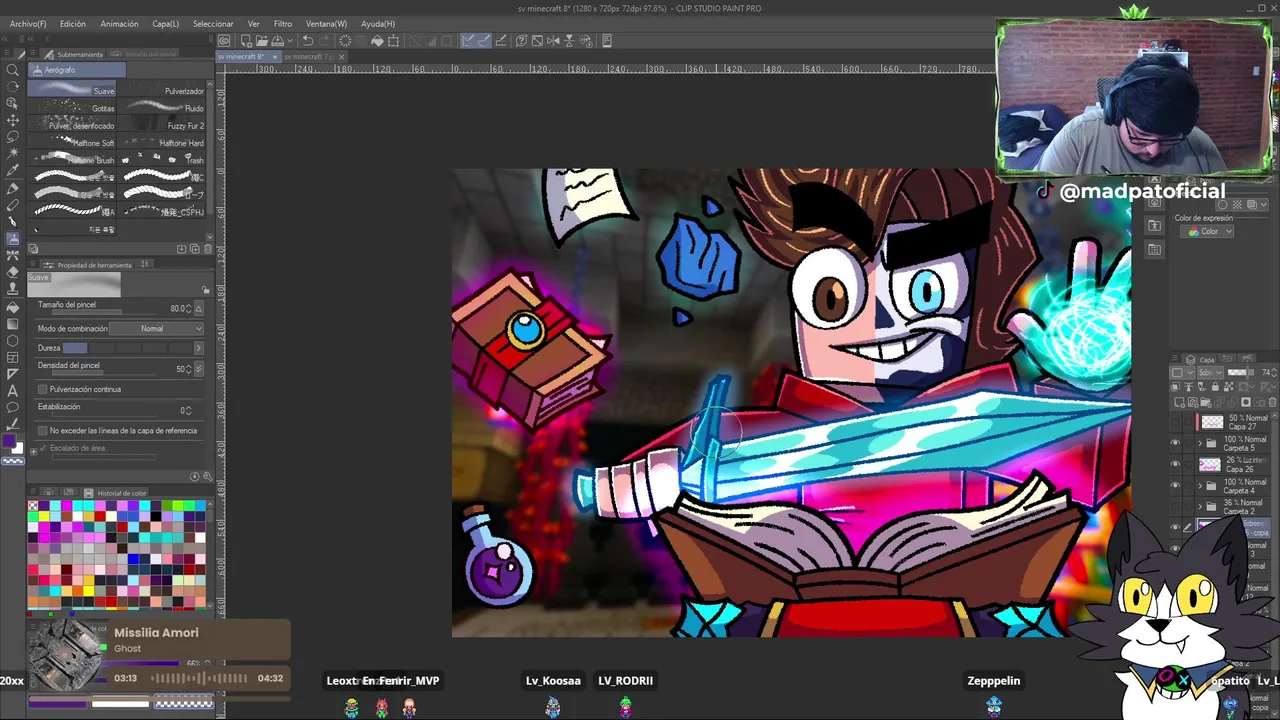
Task: Select the active Airbrush tool icon
Action: click(13, 239)
